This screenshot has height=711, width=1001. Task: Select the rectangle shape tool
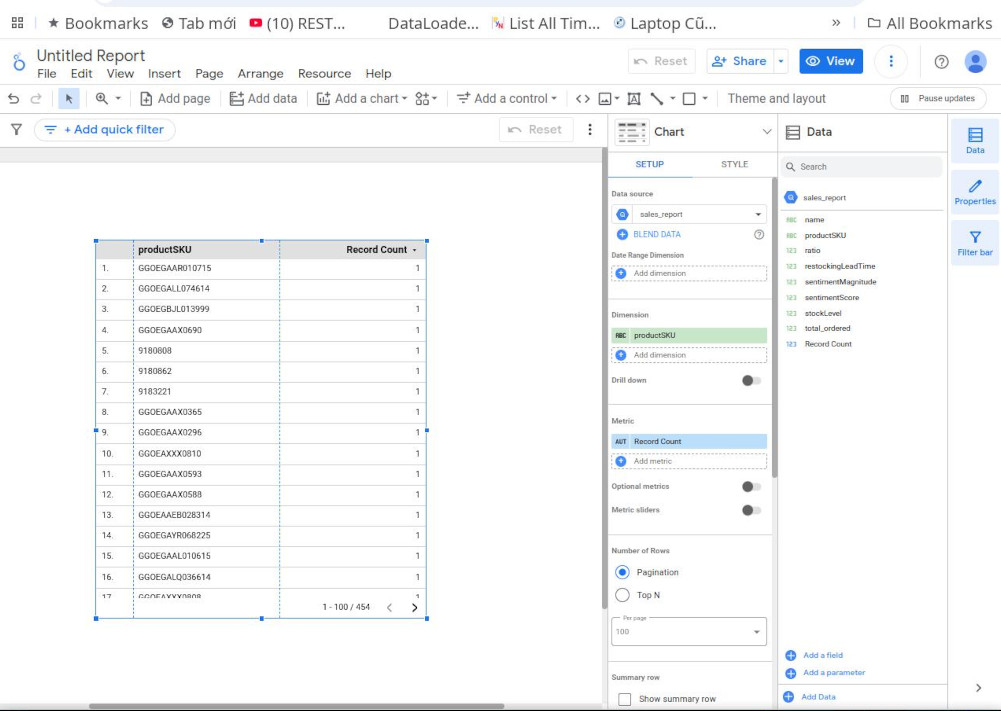[689, 98]
